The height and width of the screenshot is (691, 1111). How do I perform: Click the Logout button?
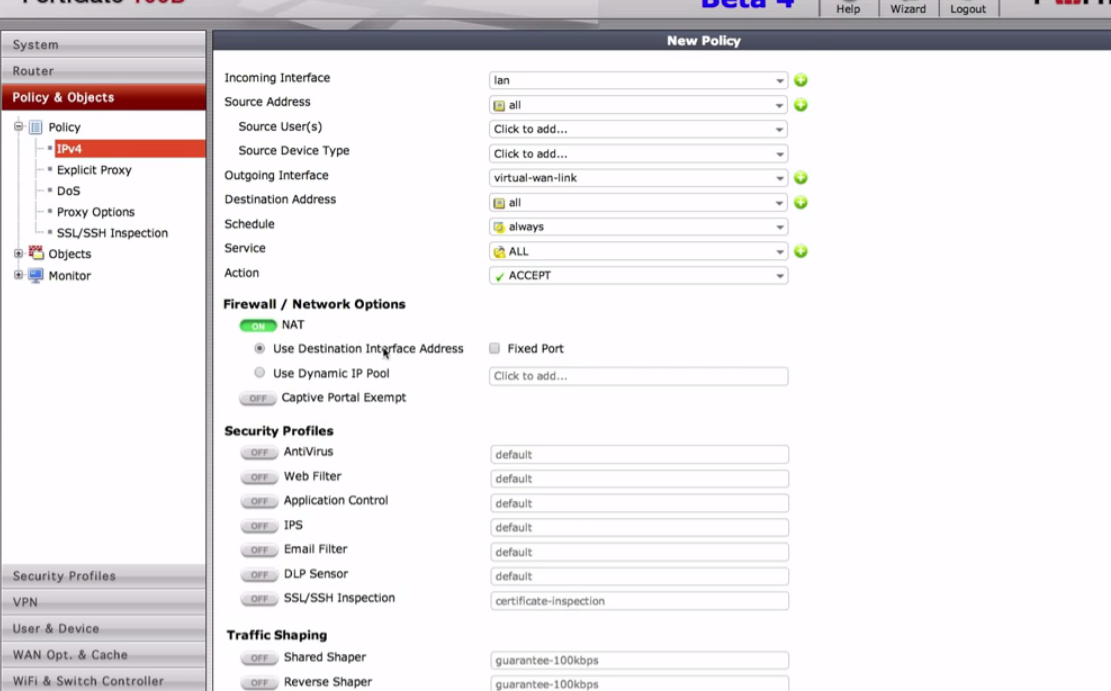[968, 9]
